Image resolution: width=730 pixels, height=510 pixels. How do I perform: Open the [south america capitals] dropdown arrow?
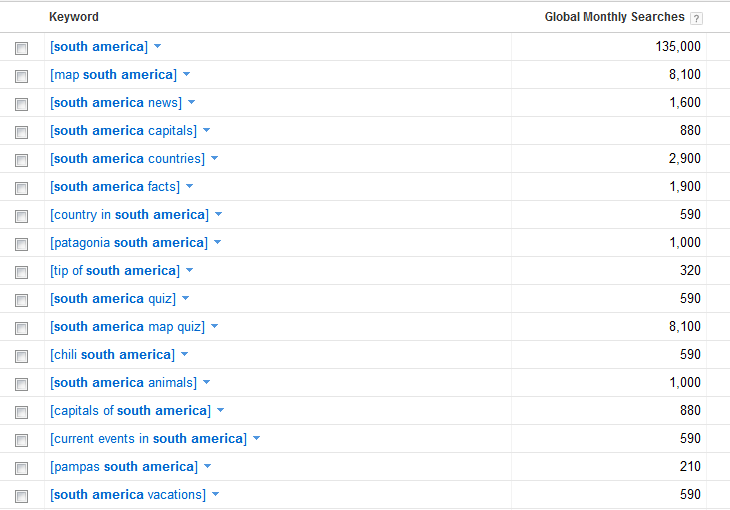(x=207, y=130)
